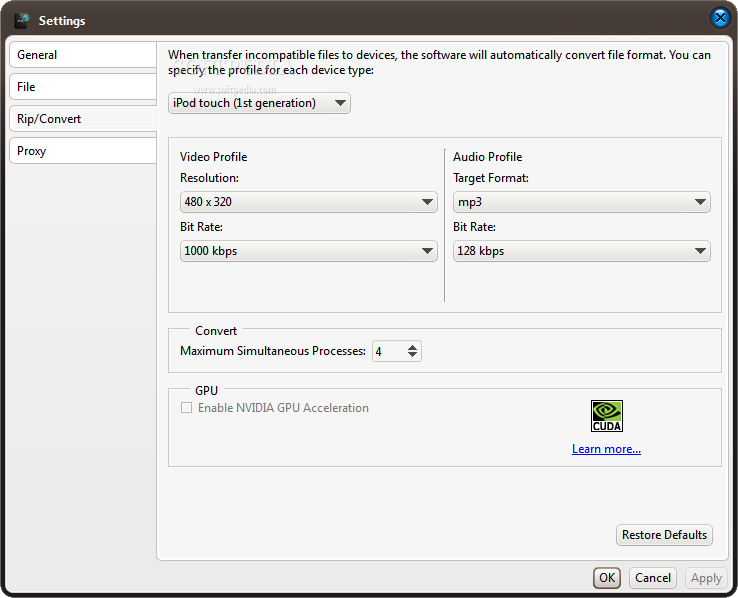Click the Learn more... link
The width and height of the screenshot is (738, 598).
pos(606,449)
